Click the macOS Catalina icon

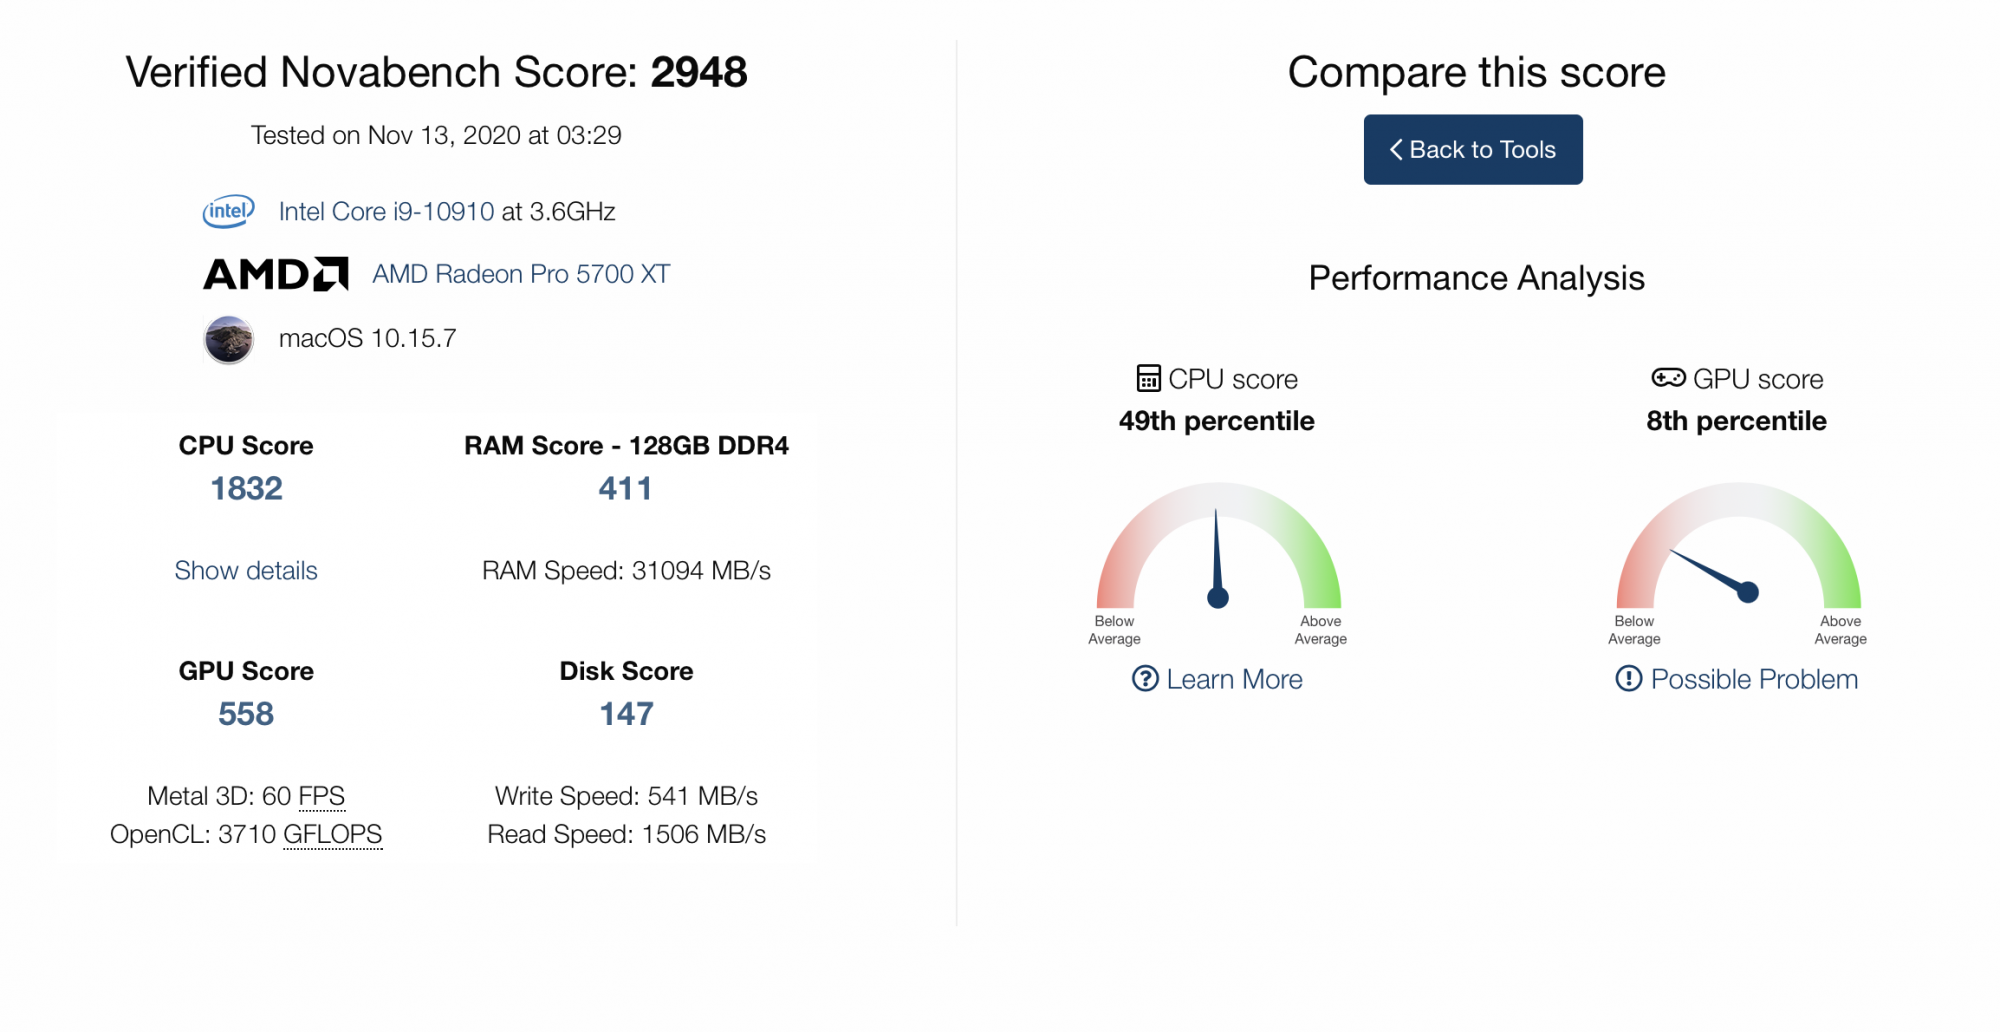tap(229, 340)
